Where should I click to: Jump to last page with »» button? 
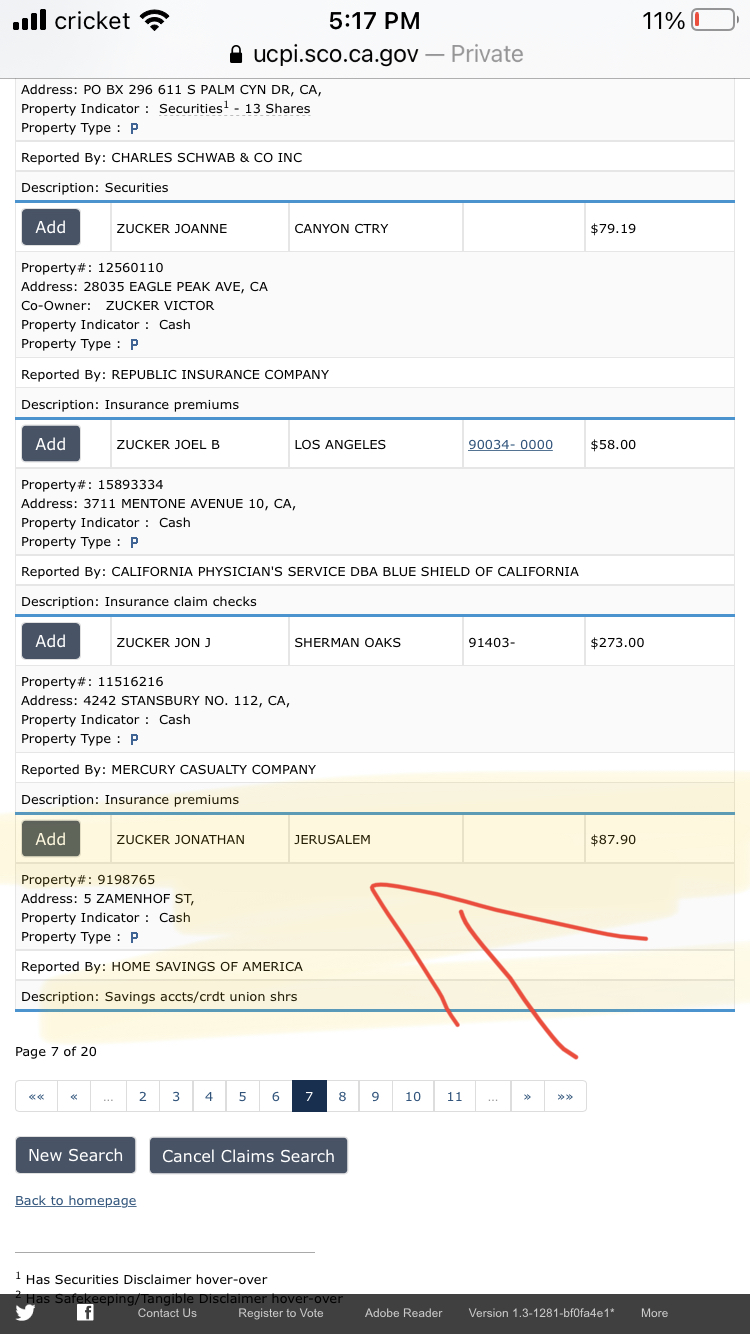(x=565, y=1096)
